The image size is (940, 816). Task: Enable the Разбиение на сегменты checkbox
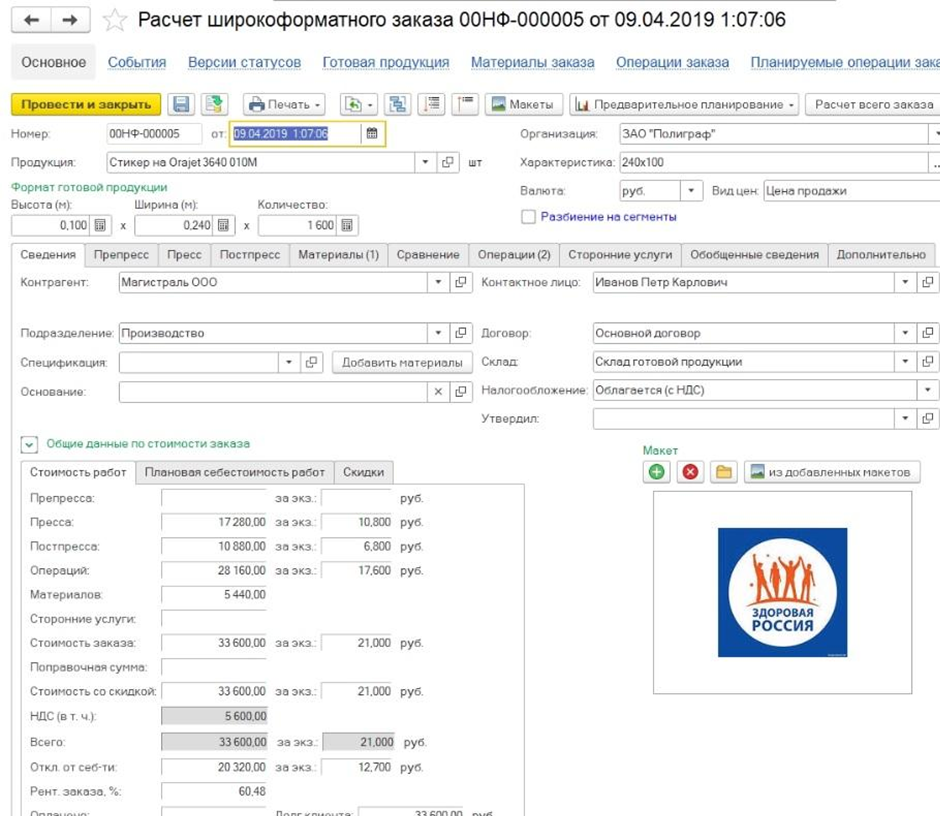528,216
